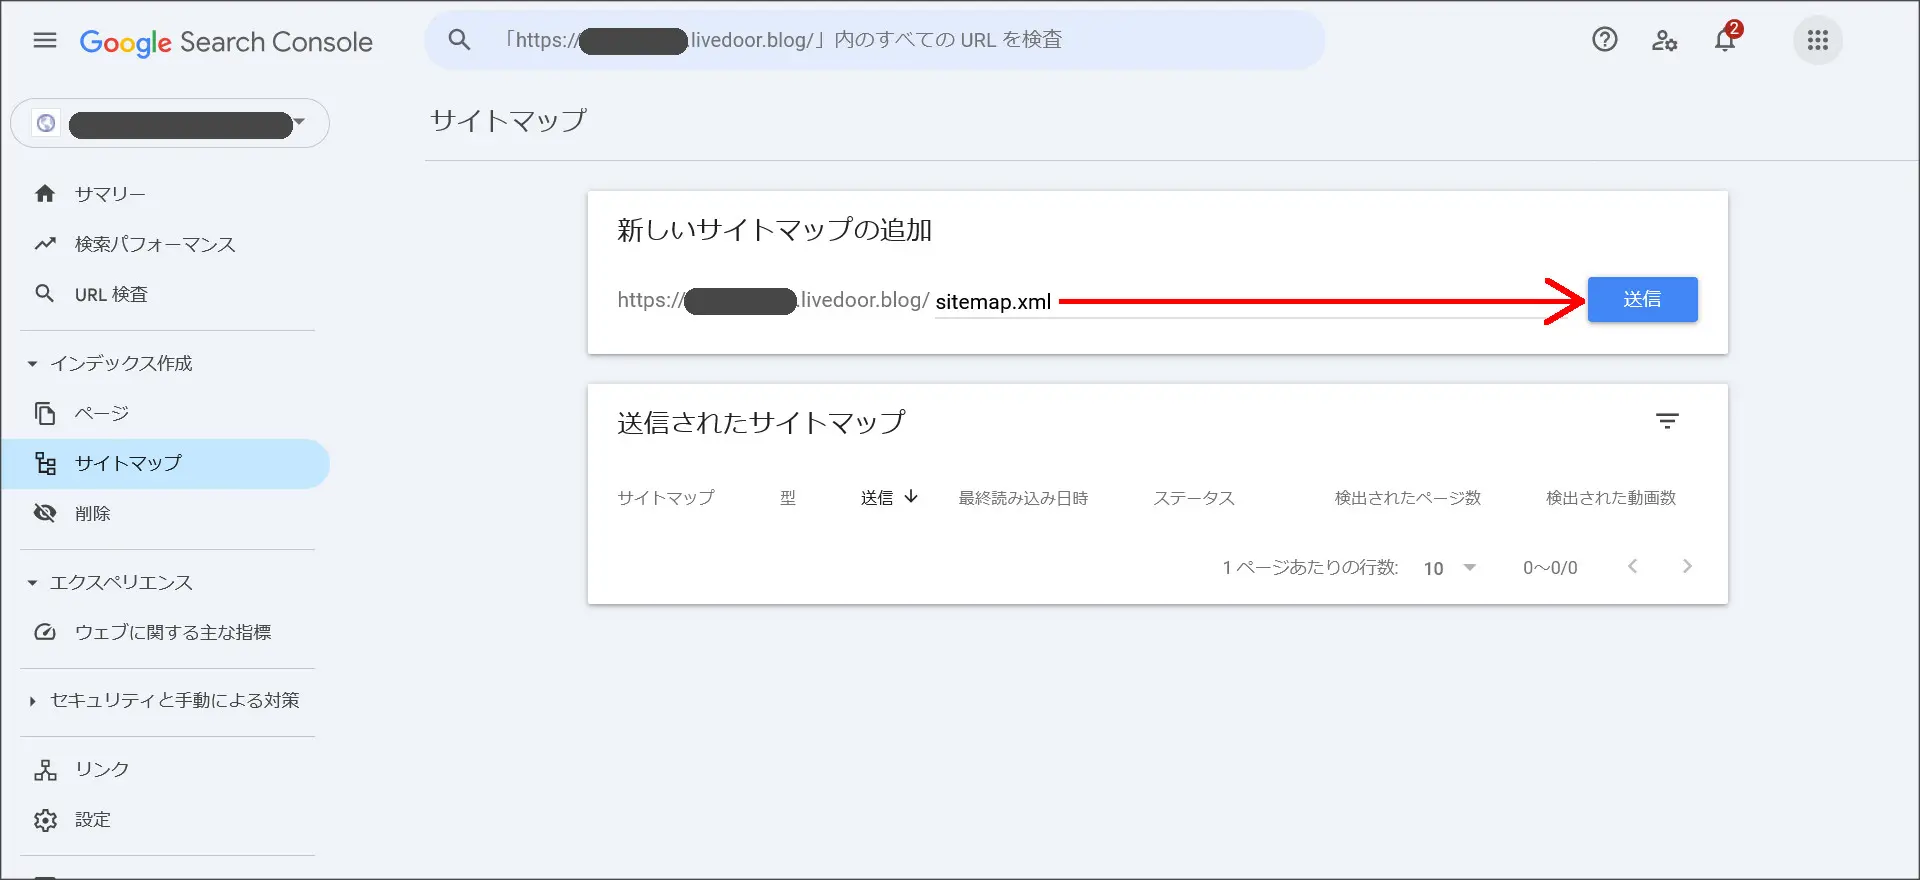Sort by 送信 column with arrow
The image size is (1920, 880).
pos(889,497)
